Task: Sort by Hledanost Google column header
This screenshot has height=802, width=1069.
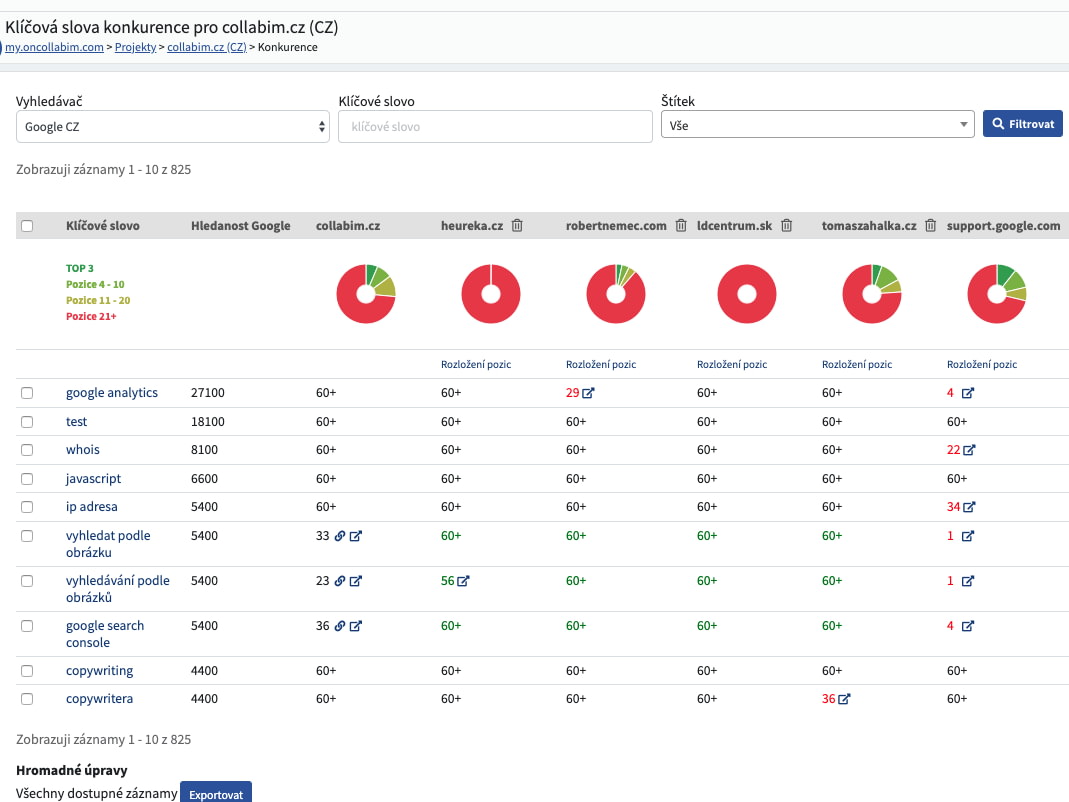Action: [x=241, y=226]
